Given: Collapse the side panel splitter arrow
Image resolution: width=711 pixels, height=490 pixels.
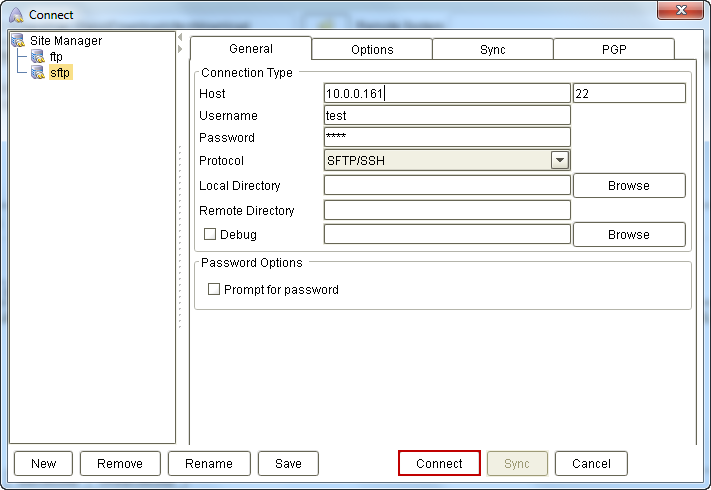Looking at the screenshot, I should 180,49.
